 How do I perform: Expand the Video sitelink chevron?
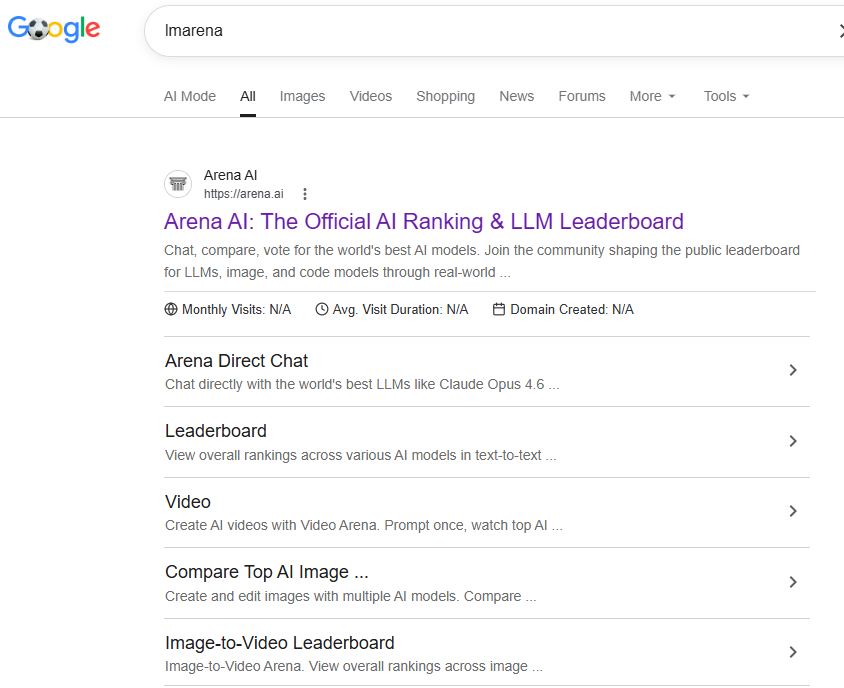[x=792, y=511]
